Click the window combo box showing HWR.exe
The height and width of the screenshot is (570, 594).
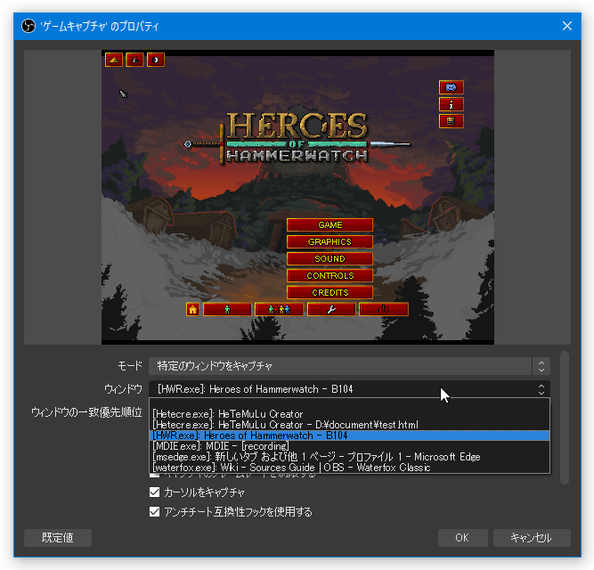coord(349,389)
